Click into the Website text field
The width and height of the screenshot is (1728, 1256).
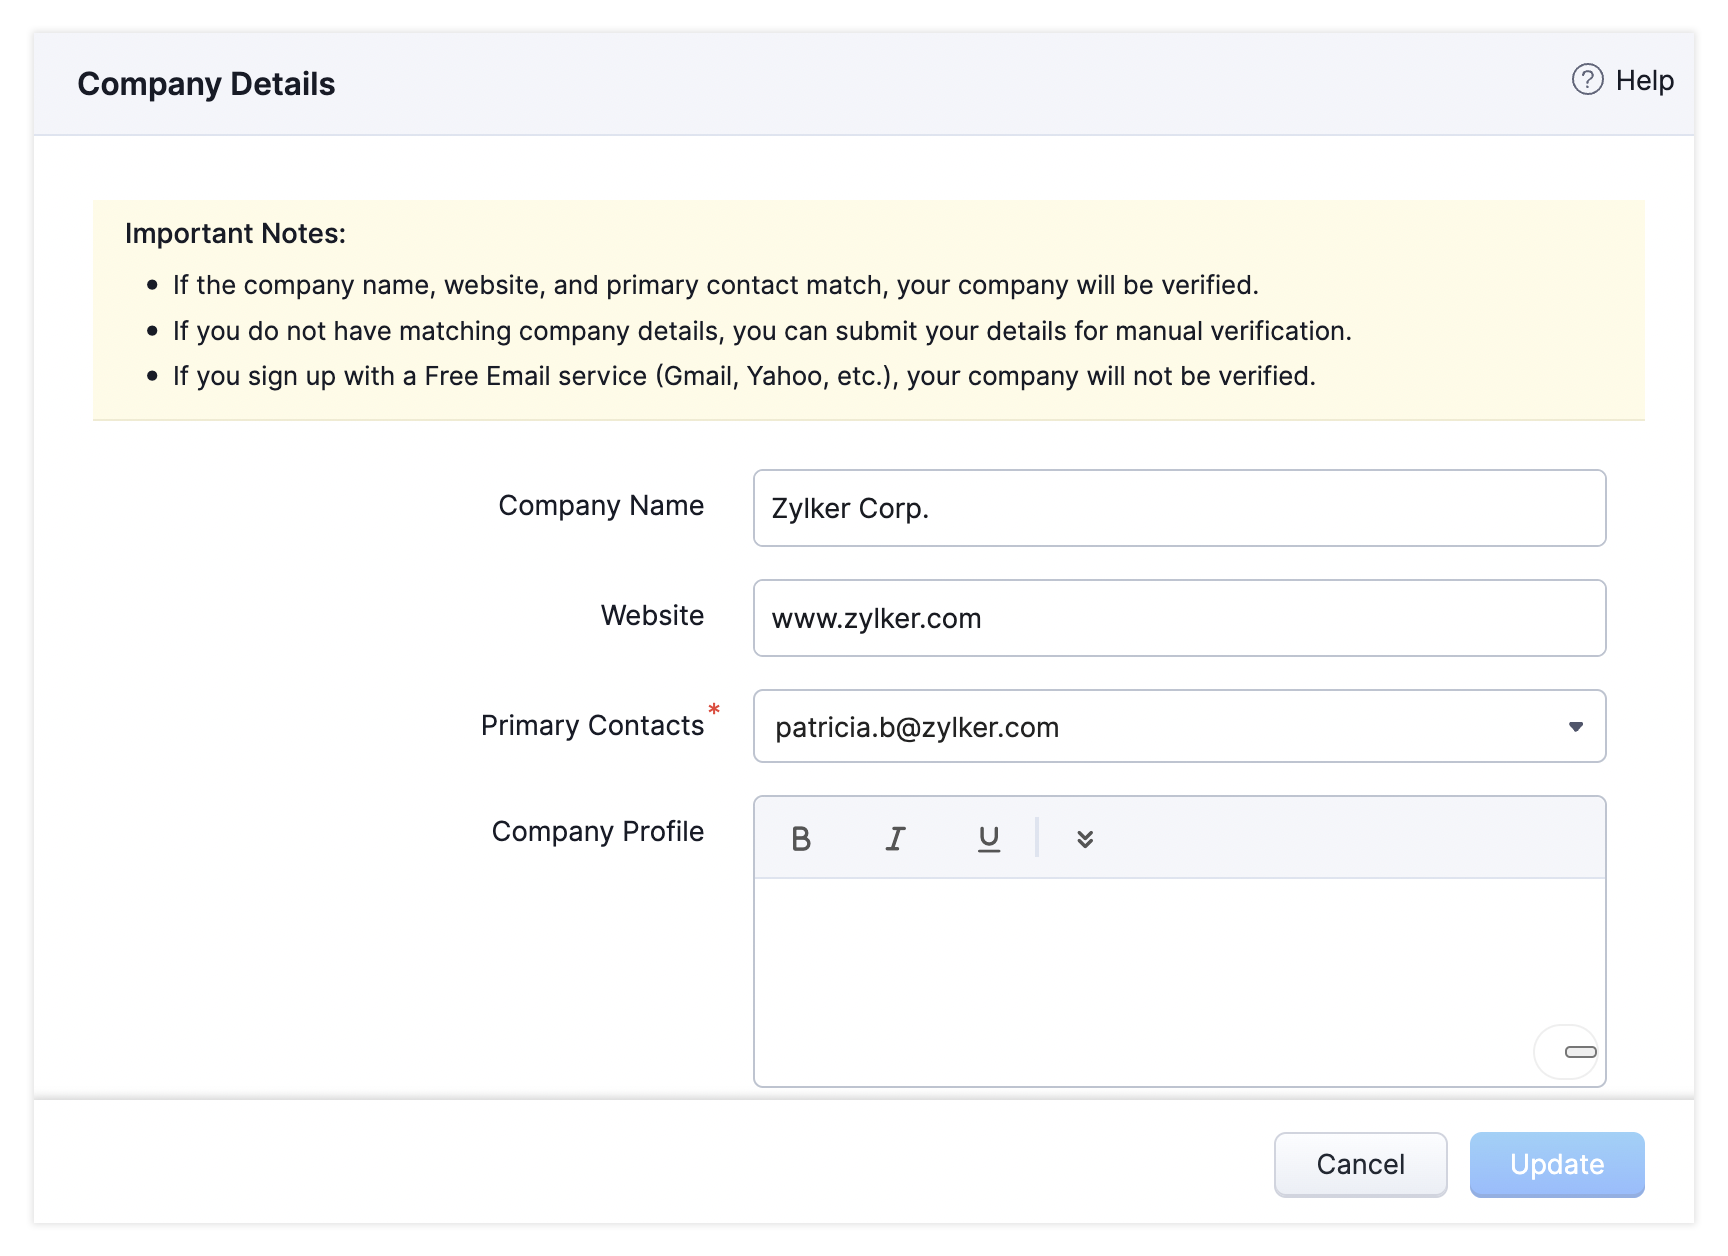[1179, 619]
